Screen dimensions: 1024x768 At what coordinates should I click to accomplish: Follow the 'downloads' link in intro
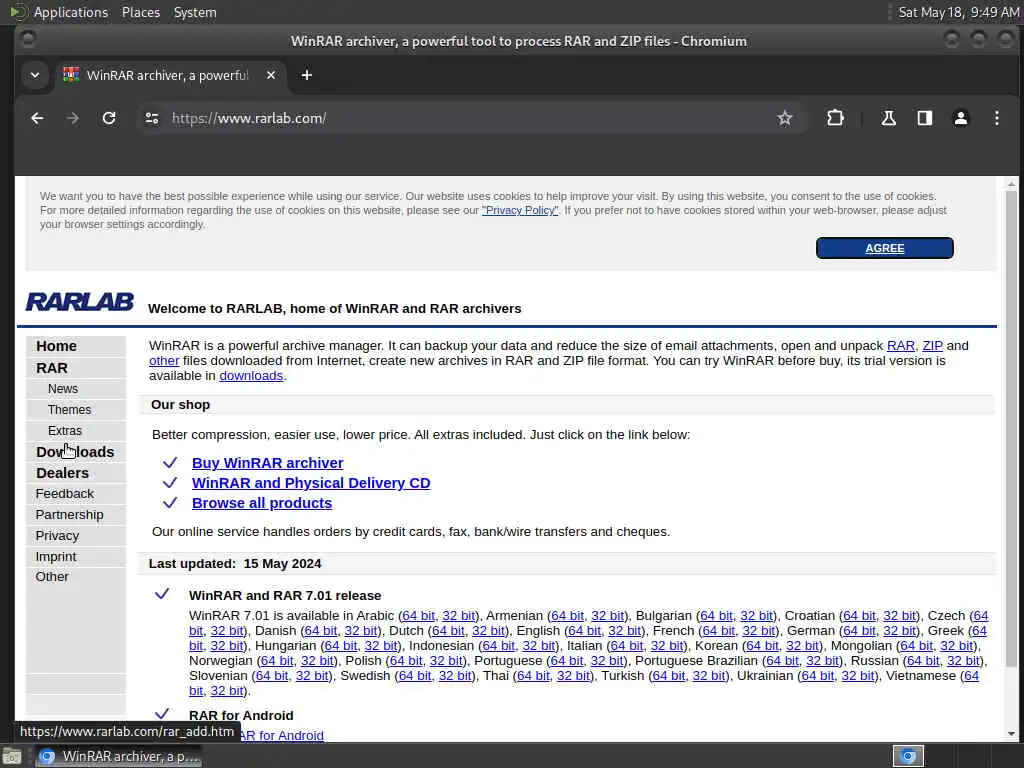coord(251,376)
